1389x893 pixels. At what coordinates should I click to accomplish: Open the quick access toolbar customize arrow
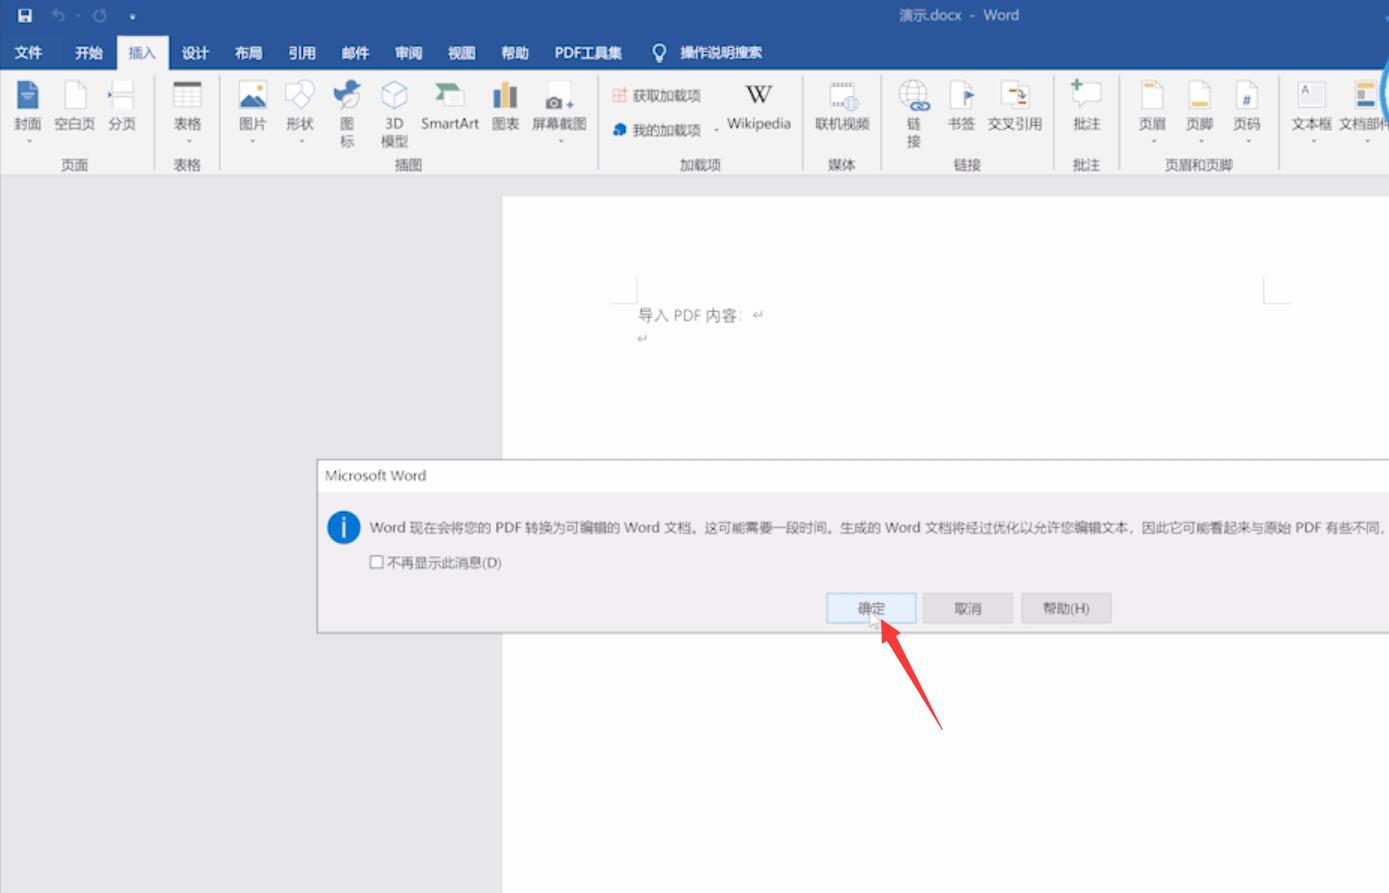tap(132, 16)
